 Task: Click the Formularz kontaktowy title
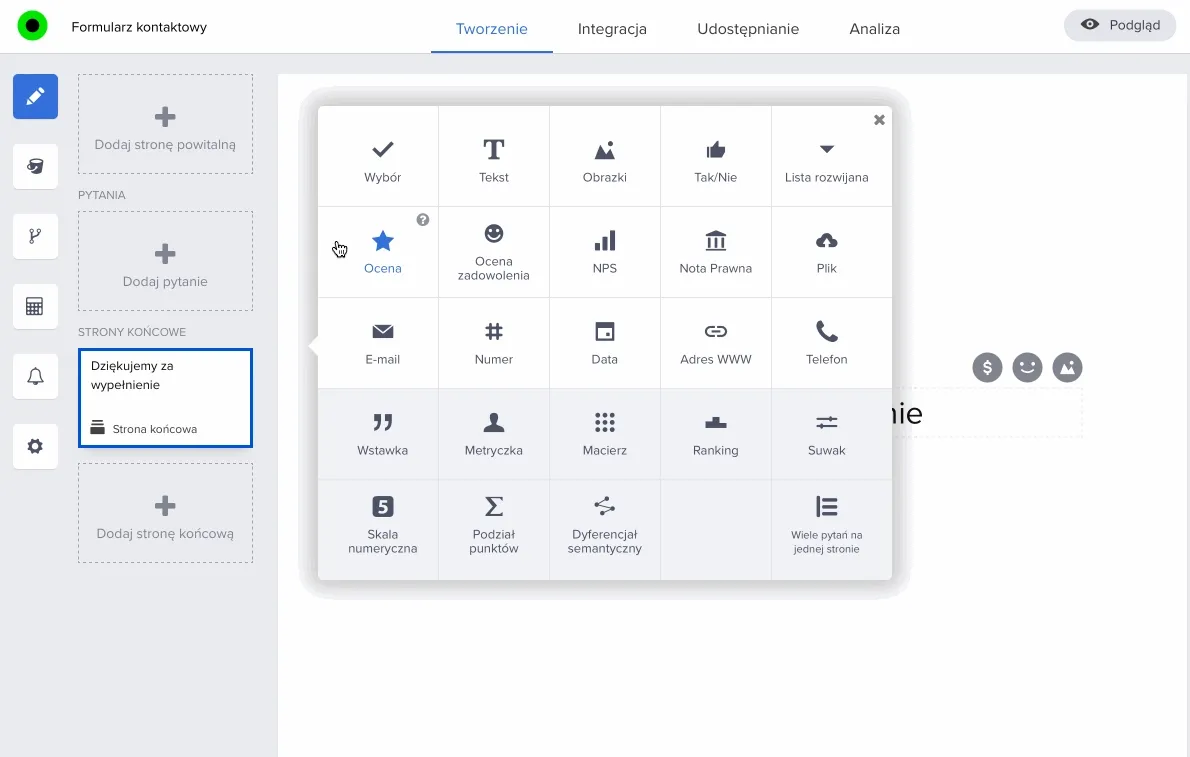[139, 27]
